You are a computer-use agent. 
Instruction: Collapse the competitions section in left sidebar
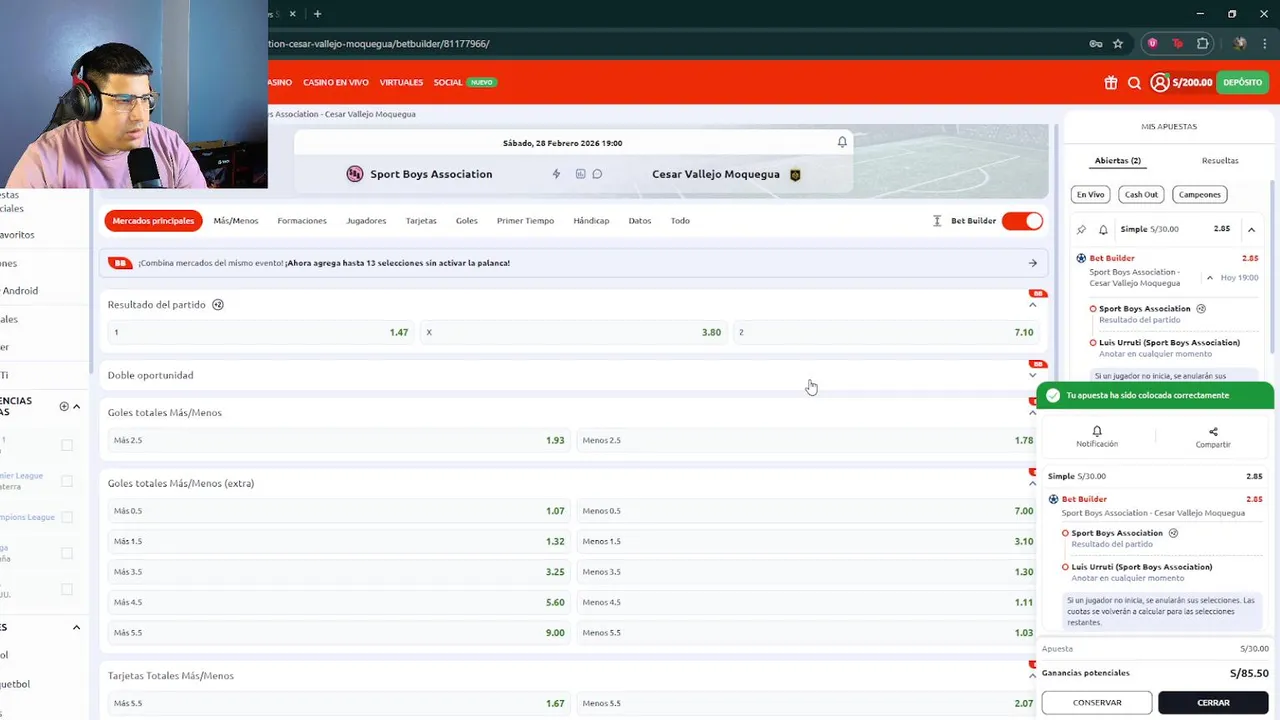[x=76, y=406]
